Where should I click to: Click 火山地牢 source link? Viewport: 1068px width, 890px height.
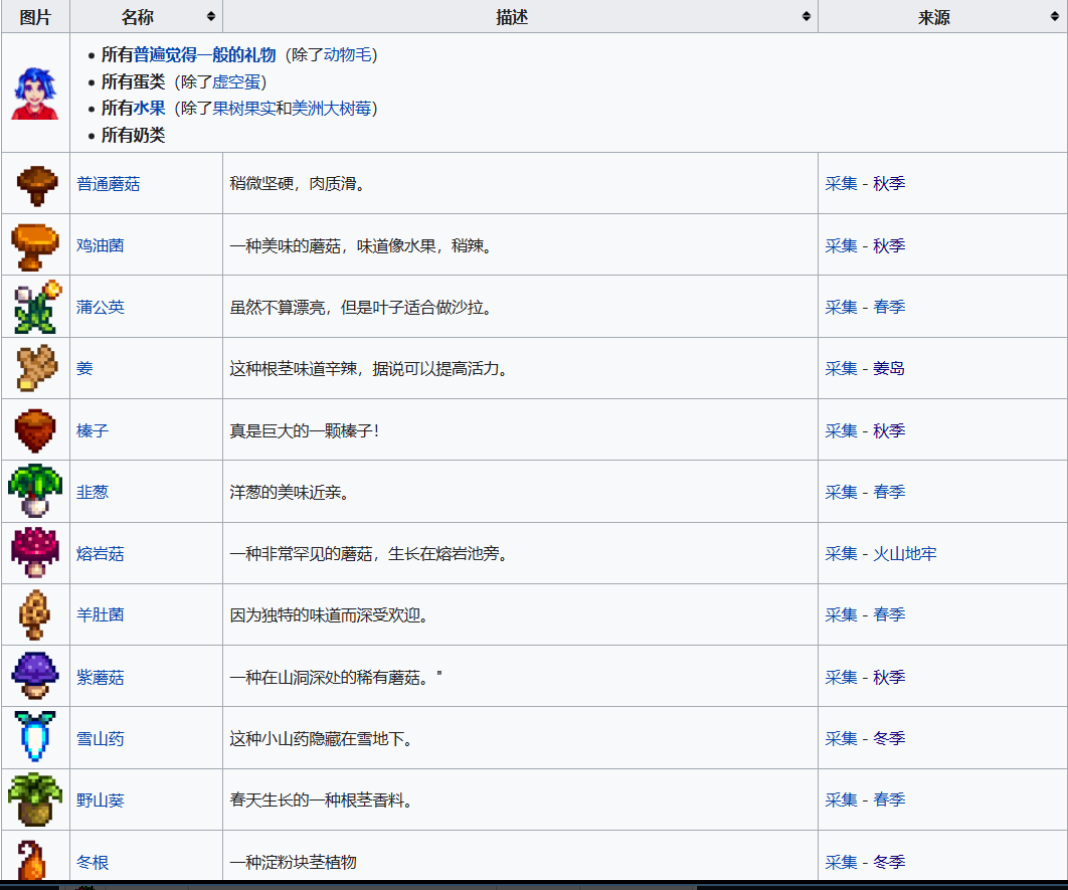pos(905,554)
